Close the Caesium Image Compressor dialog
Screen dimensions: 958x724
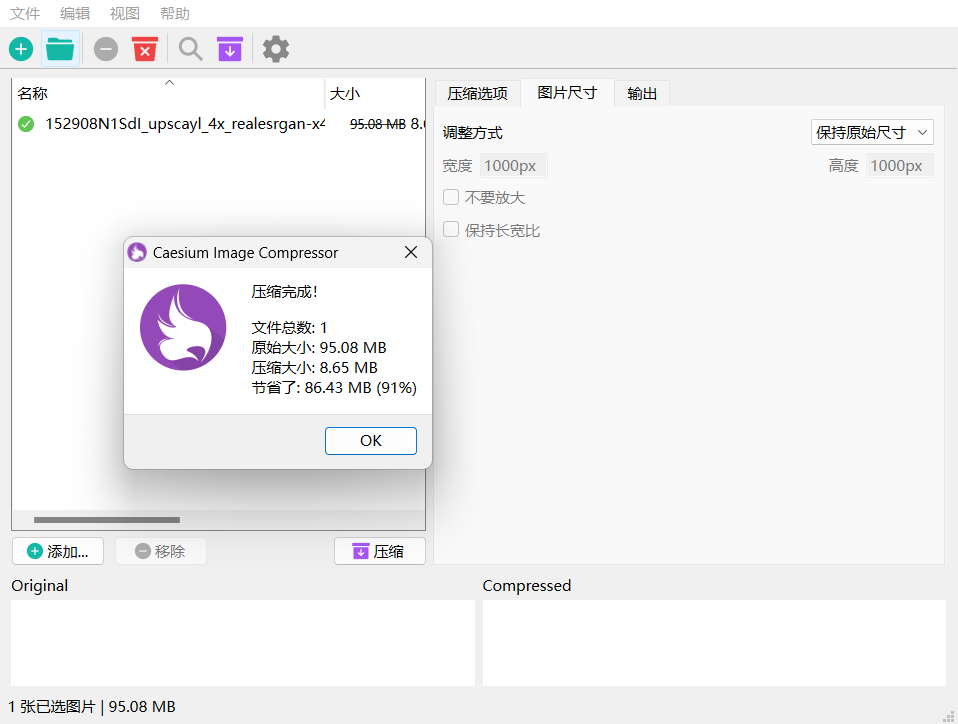(411, 253)
